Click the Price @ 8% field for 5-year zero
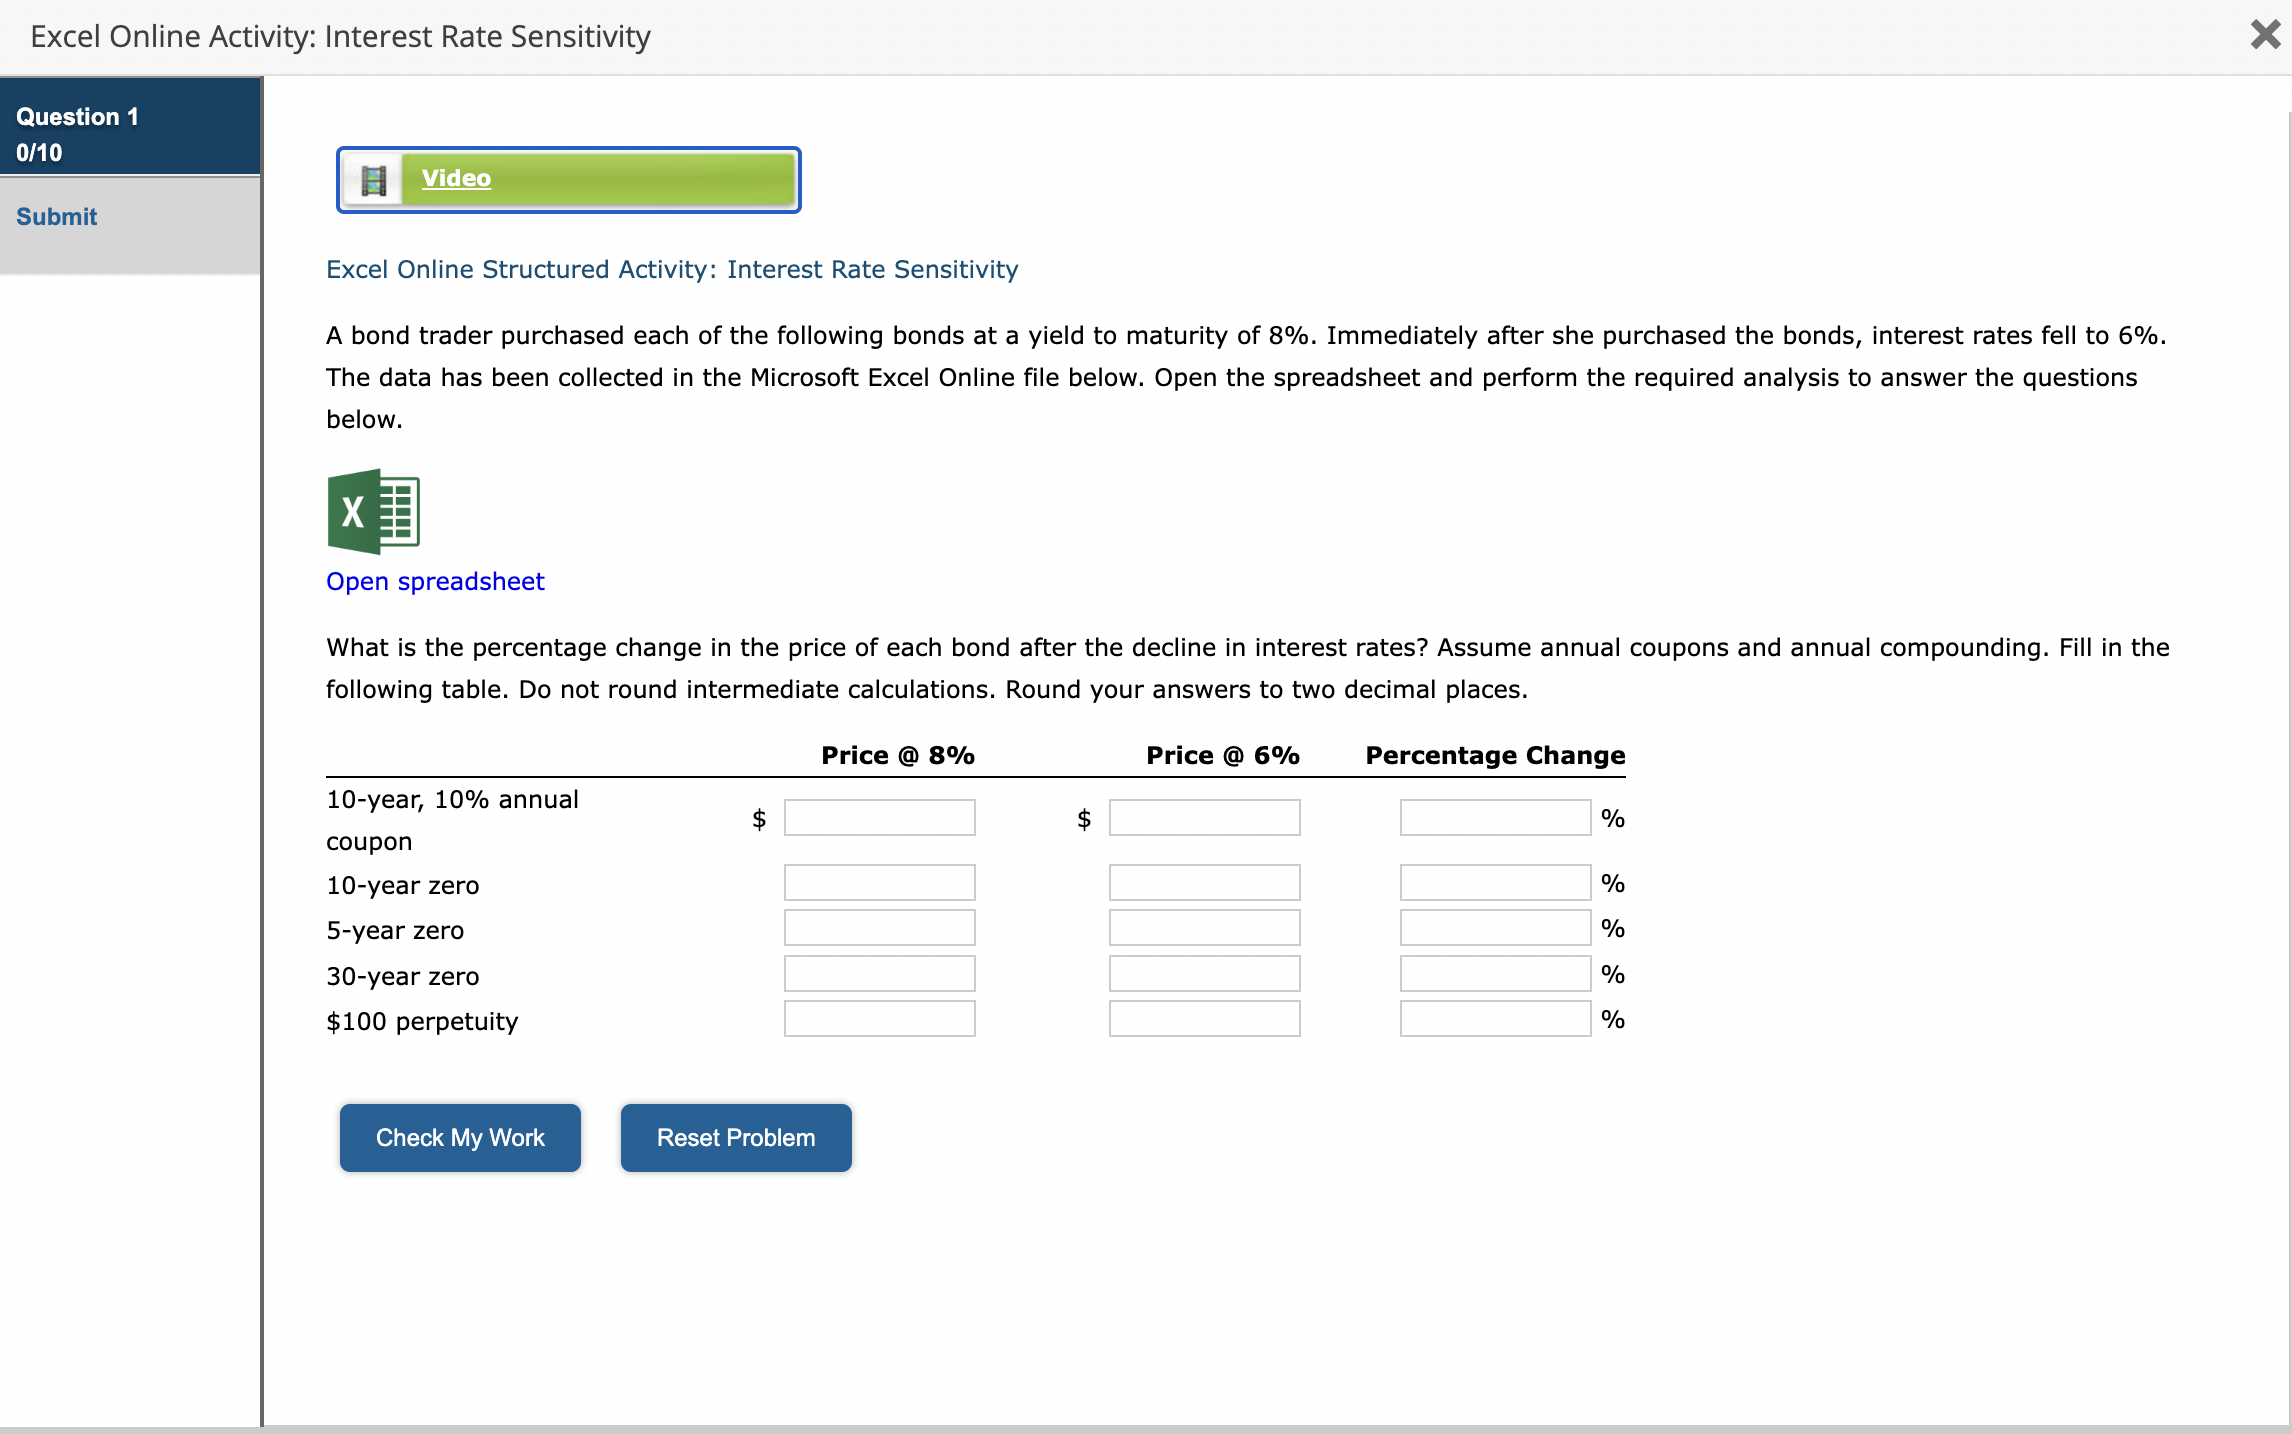Viewport: 2292px width, 1434px height. tap(879, 927)
